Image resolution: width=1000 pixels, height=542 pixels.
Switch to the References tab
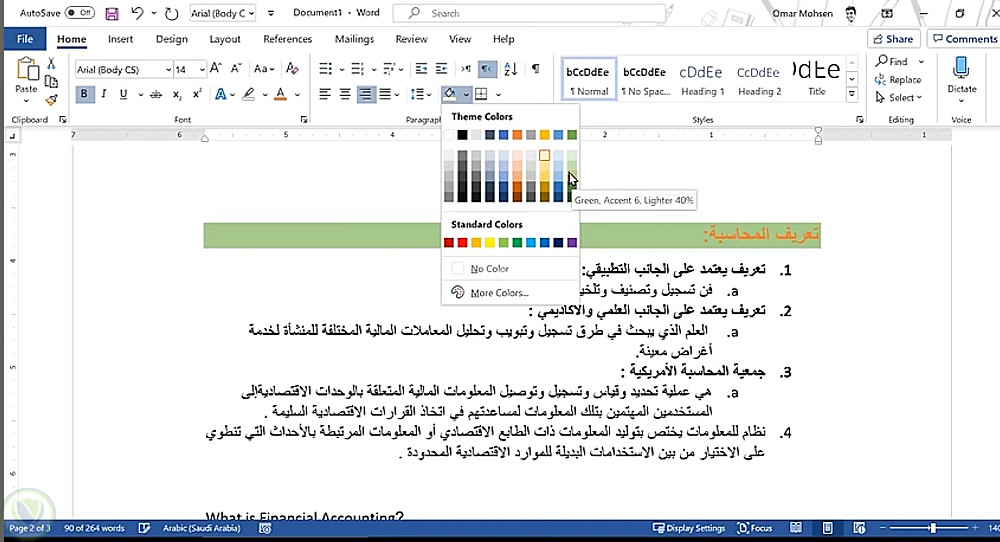[288, 39]
